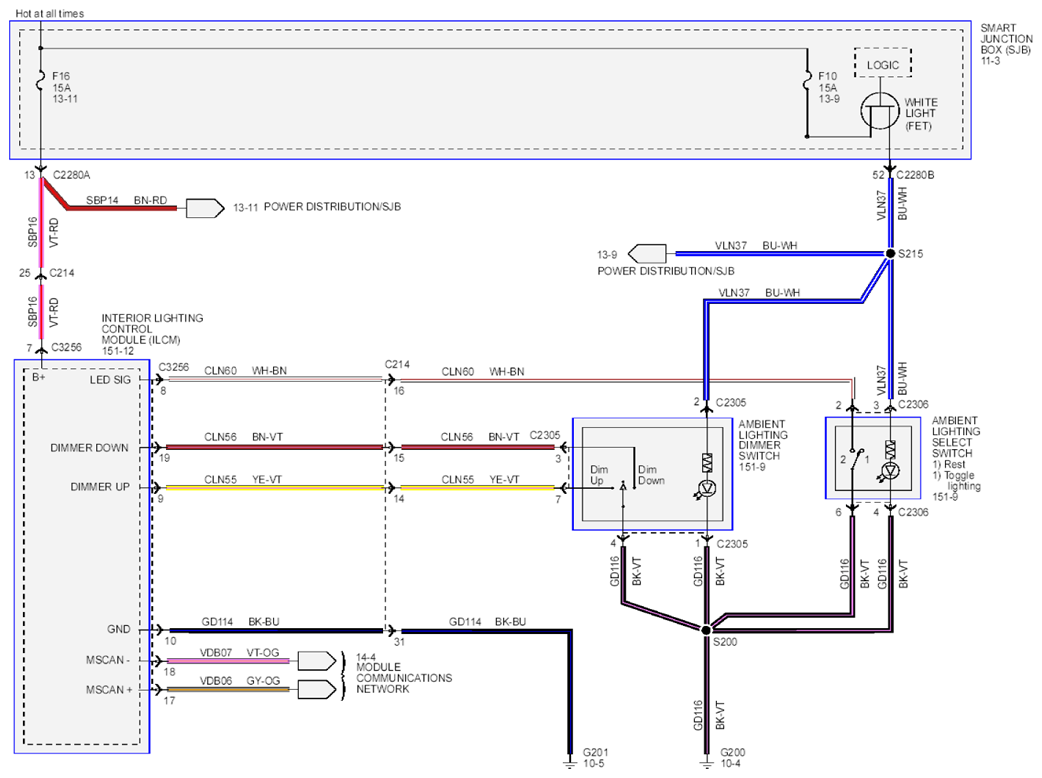Screen dimensions: 1042x778
Task: Open the MSCAN - network reference arrow
Action: pos(317,660)
